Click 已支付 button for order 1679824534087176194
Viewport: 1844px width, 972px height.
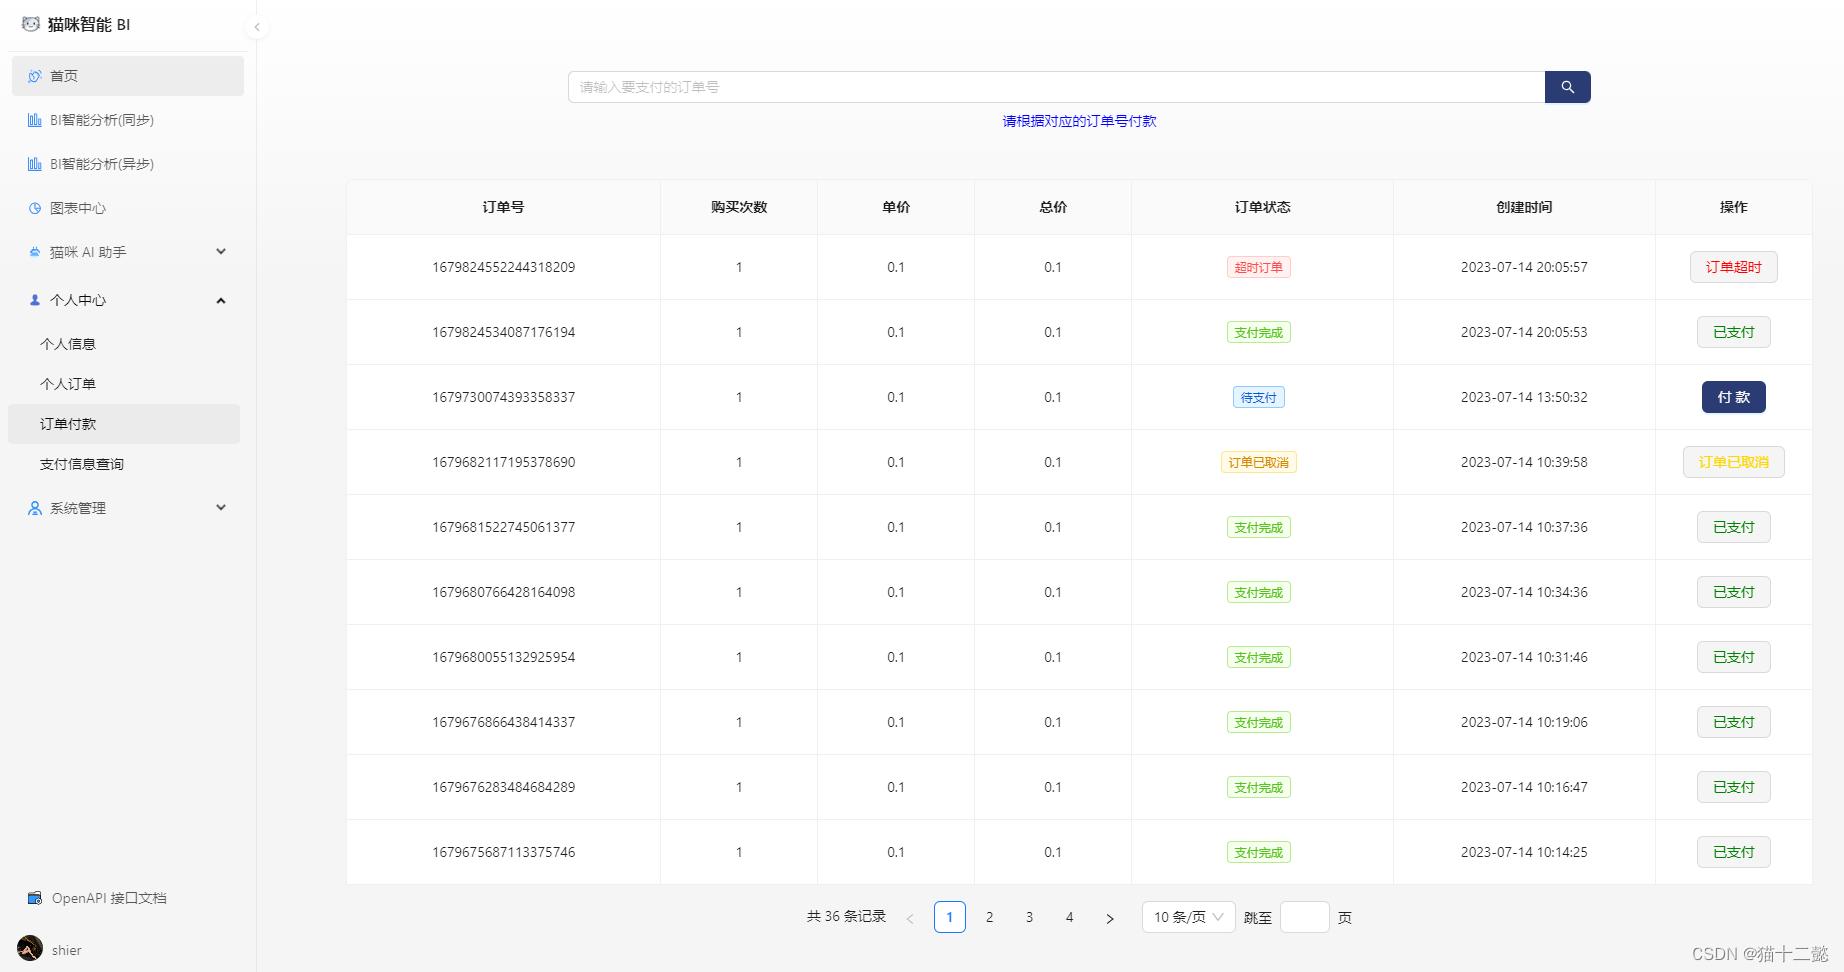click(1734, 332)
